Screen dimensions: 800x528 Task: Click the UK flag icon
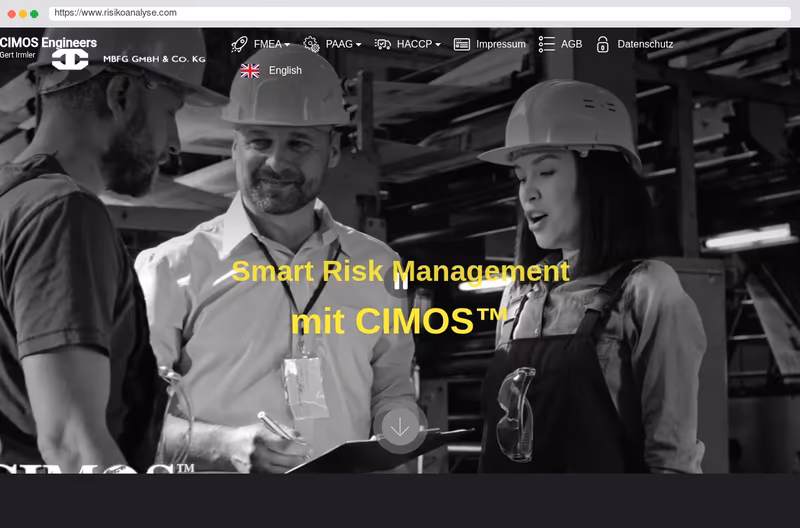tap(250, 71)
